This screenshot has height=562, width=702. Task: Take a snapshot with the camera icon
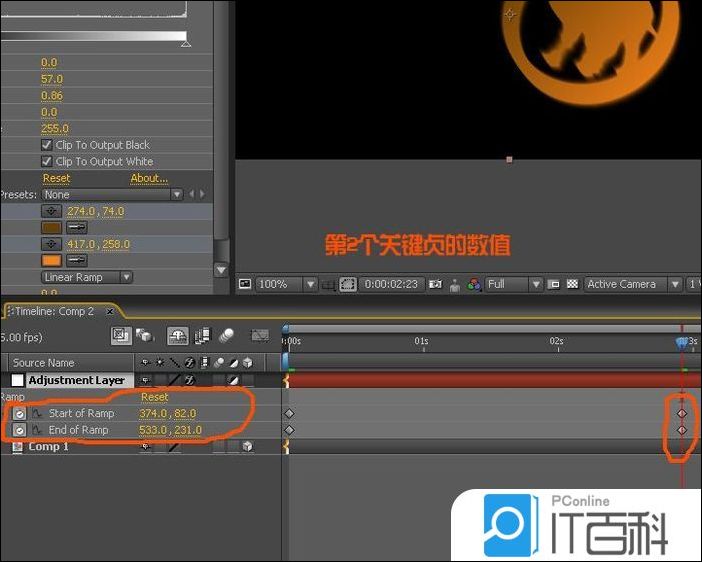[x=435, y=284]
